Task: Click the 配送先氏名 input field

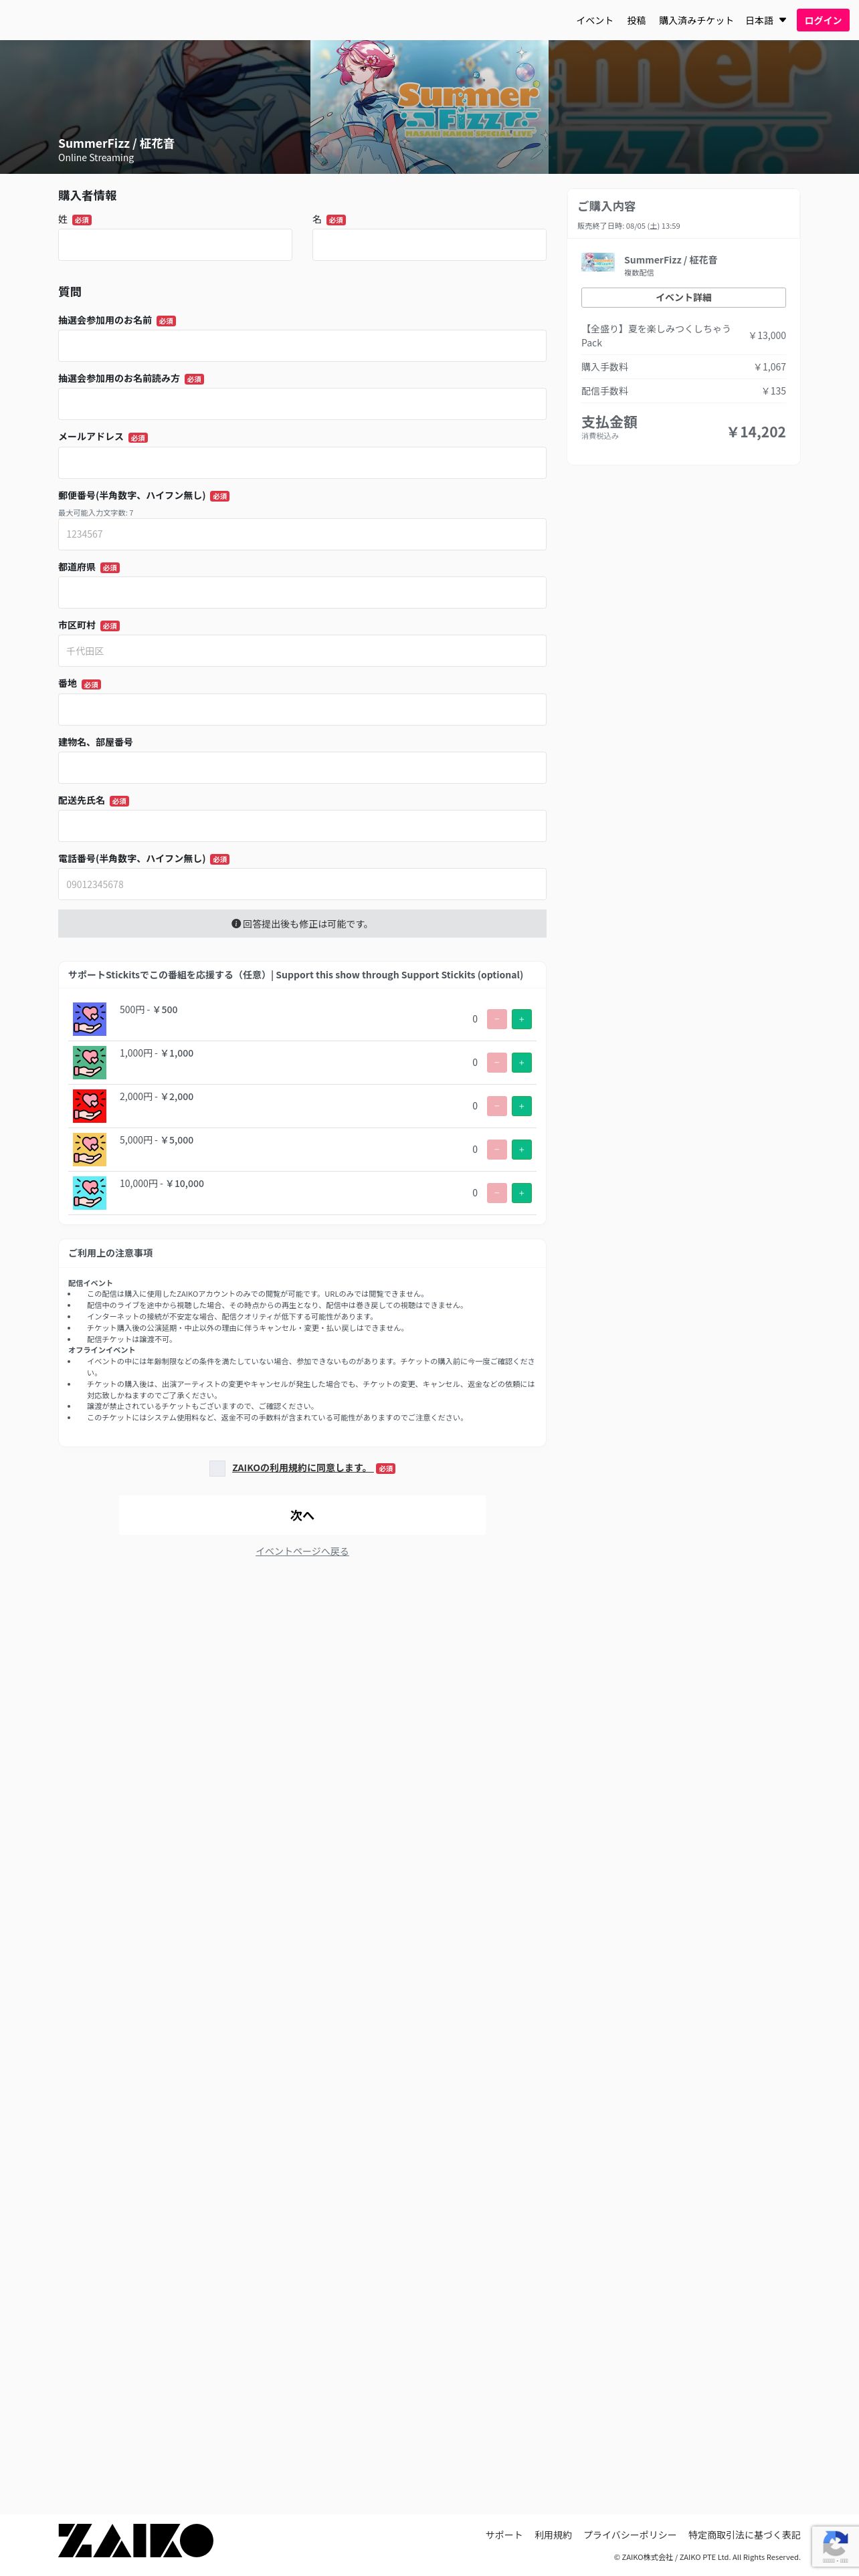Action: click(302, 826)
